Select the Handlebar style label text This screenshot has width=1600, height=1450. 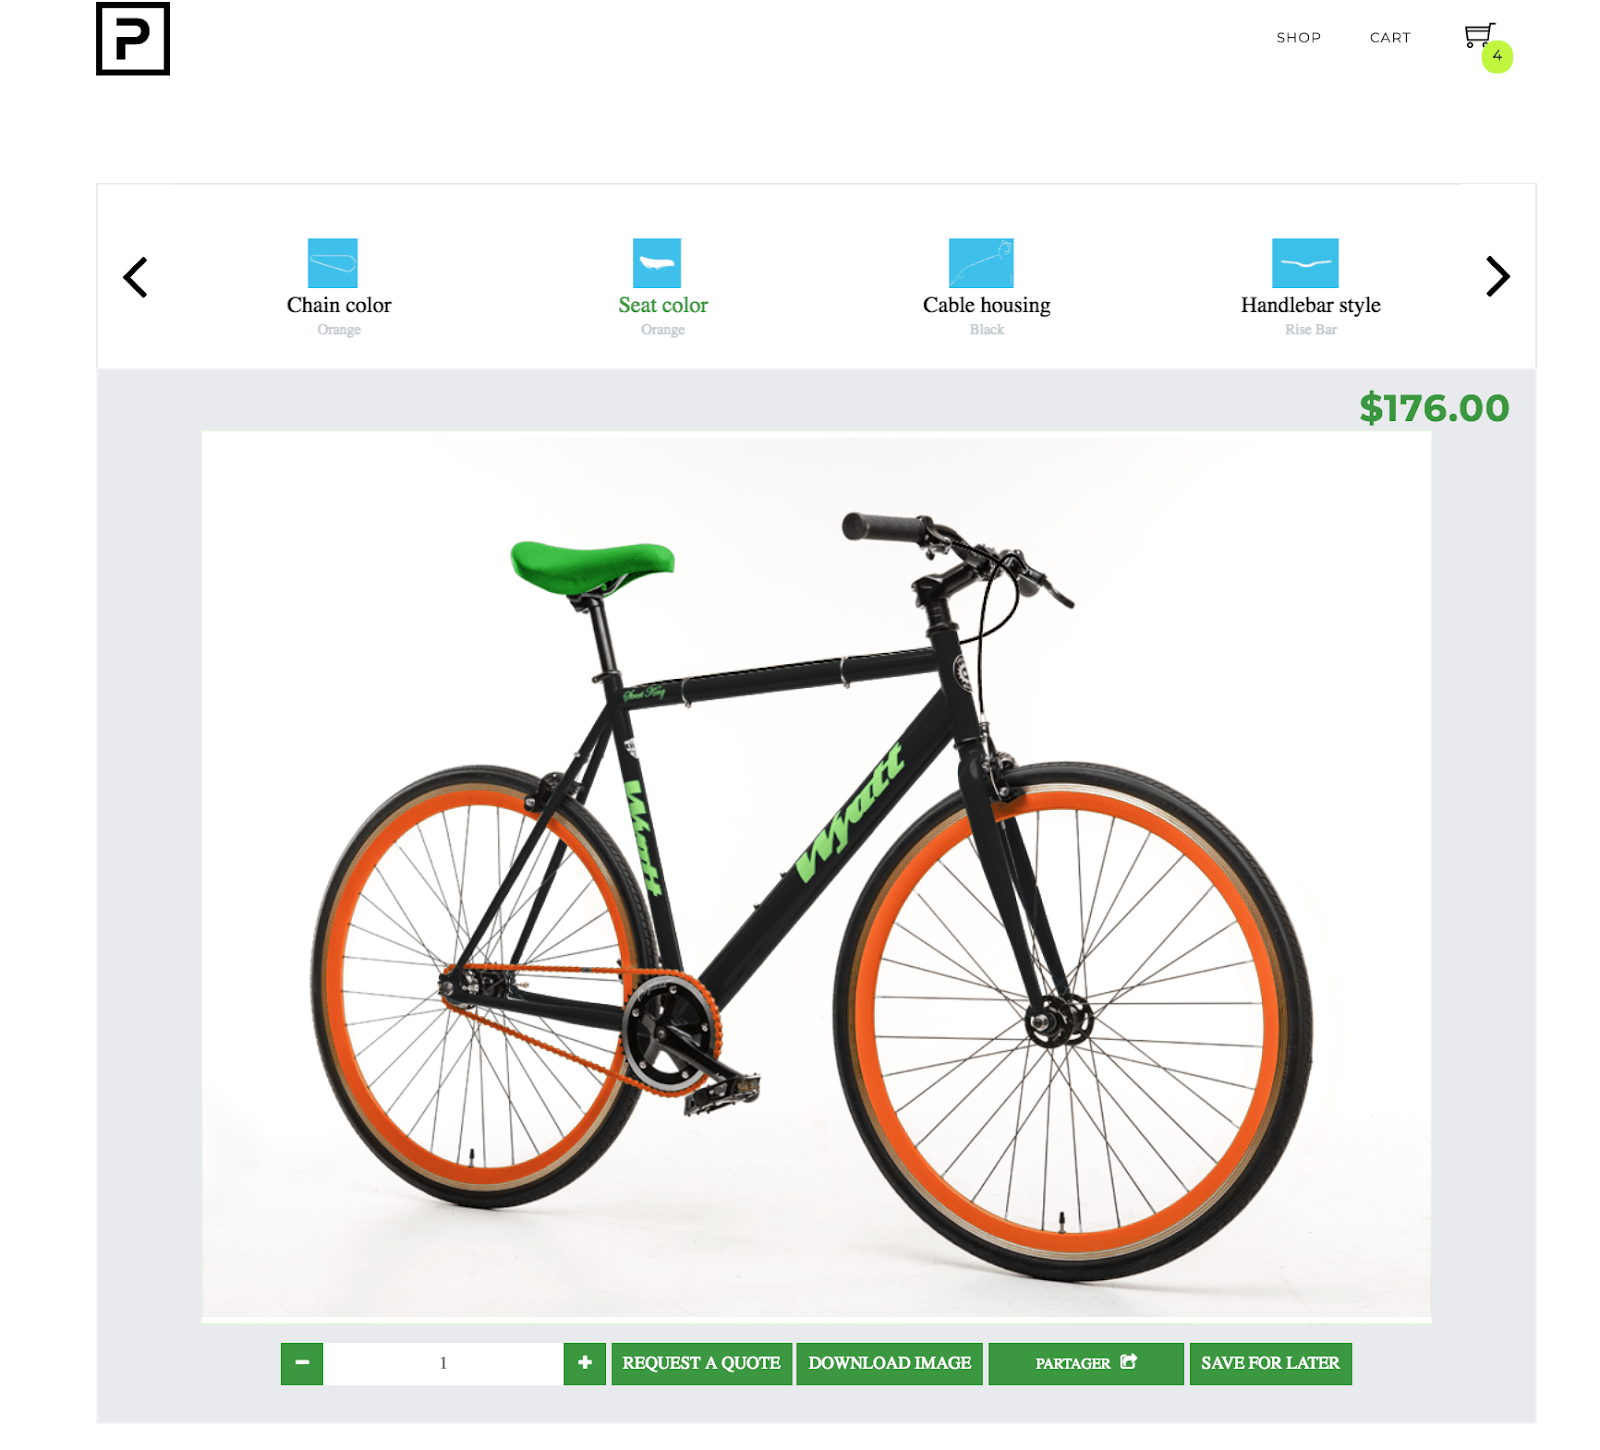[x=1310, y=305]
